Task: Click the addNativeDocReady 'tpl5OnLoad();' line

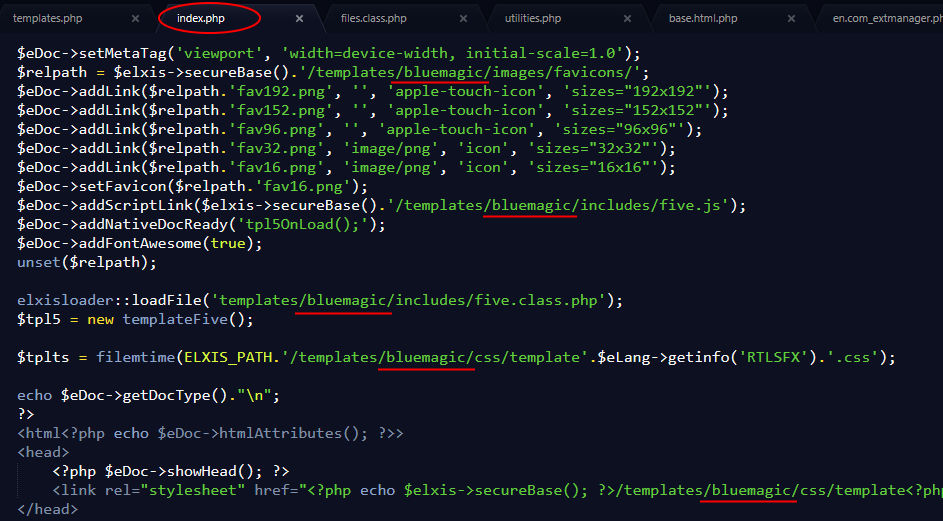Action: point(201,224)
